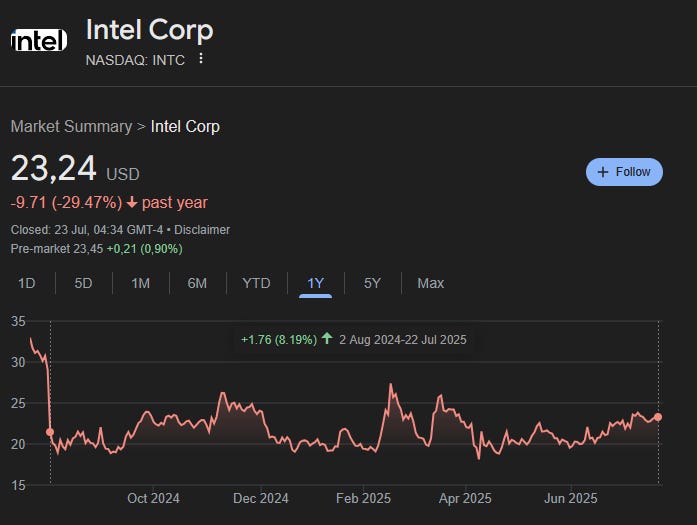Click the chart start marker dot at 2 Aug 2024

pyautogui.click(x=50, y=432)
